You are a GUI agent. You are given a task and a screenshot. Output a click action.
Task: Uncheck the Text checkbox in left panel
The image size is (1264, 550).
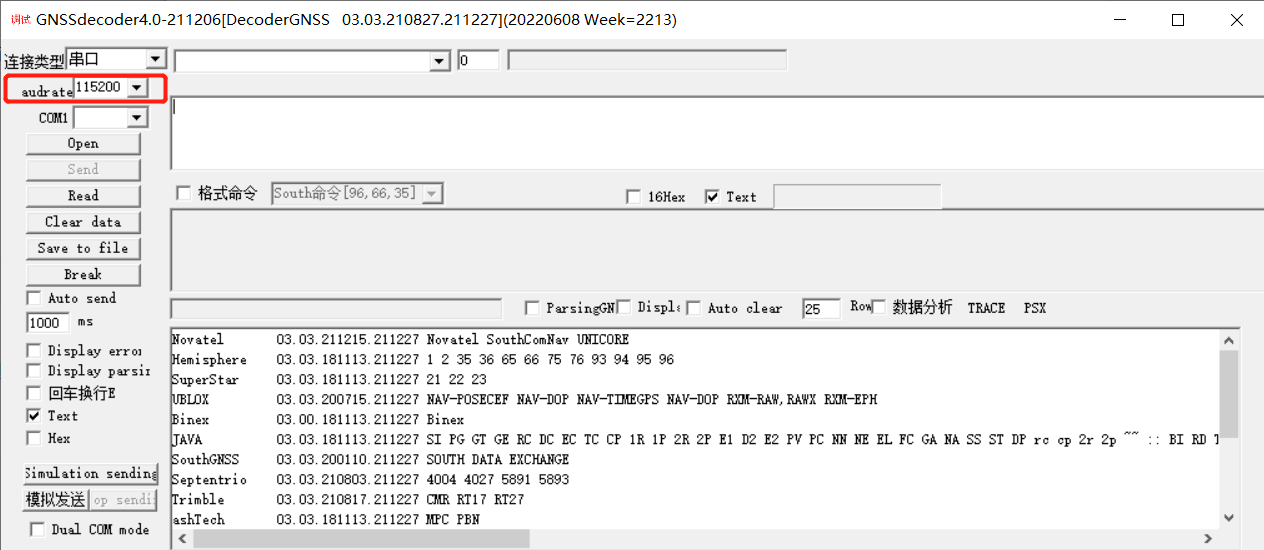tap(35, 416)
